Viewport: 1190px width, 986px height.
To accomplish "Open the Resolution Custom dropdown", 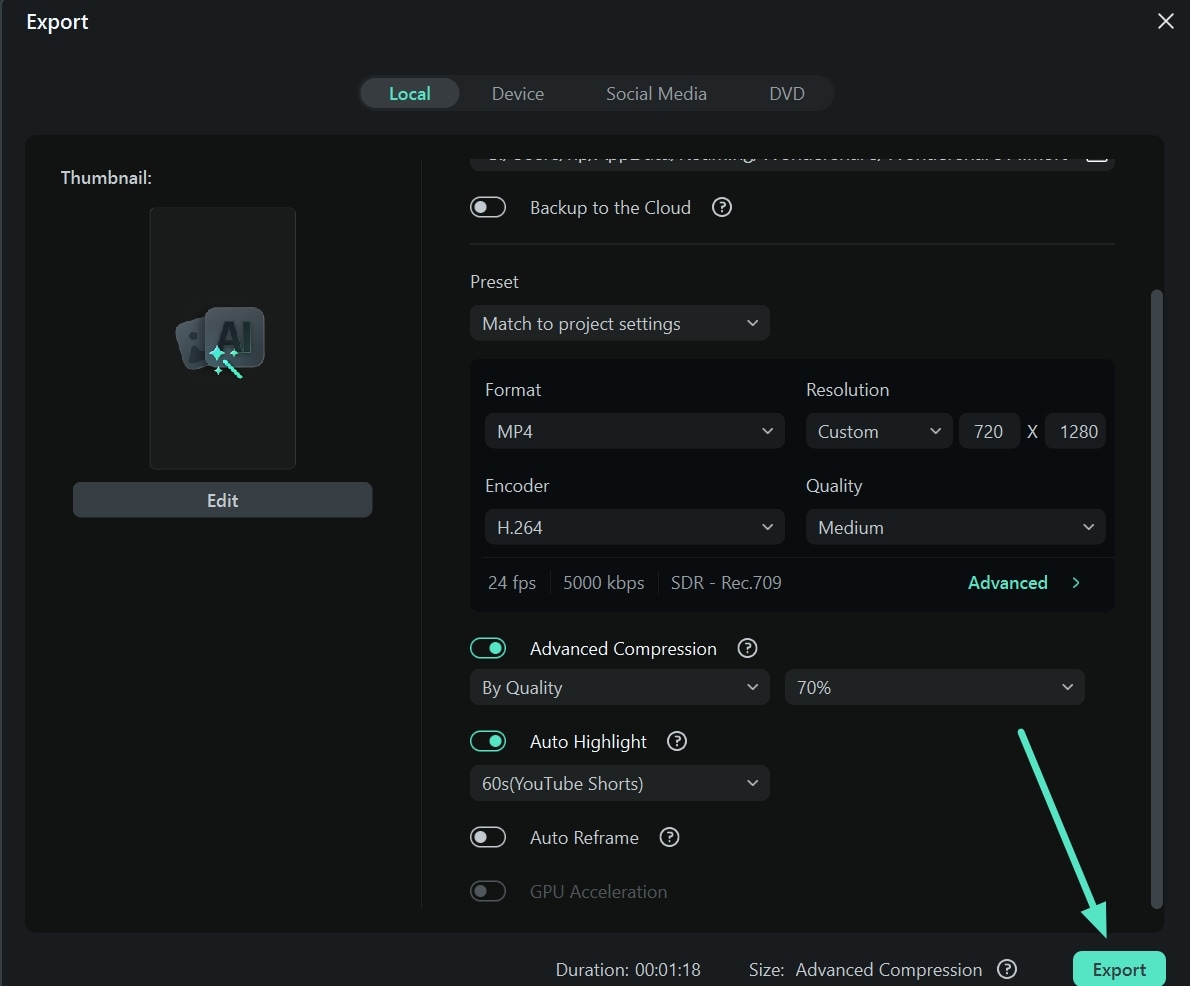I will pos(878,431).
